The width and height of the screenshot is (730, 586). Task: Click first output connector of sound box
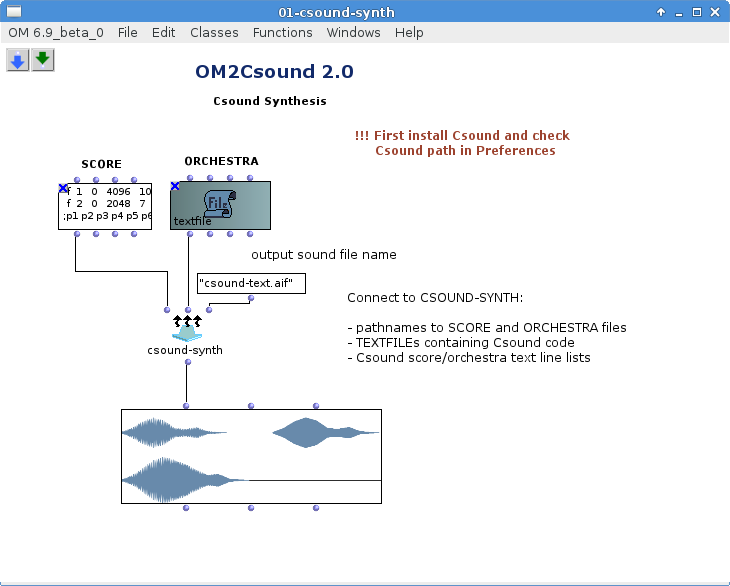[186, 508]
